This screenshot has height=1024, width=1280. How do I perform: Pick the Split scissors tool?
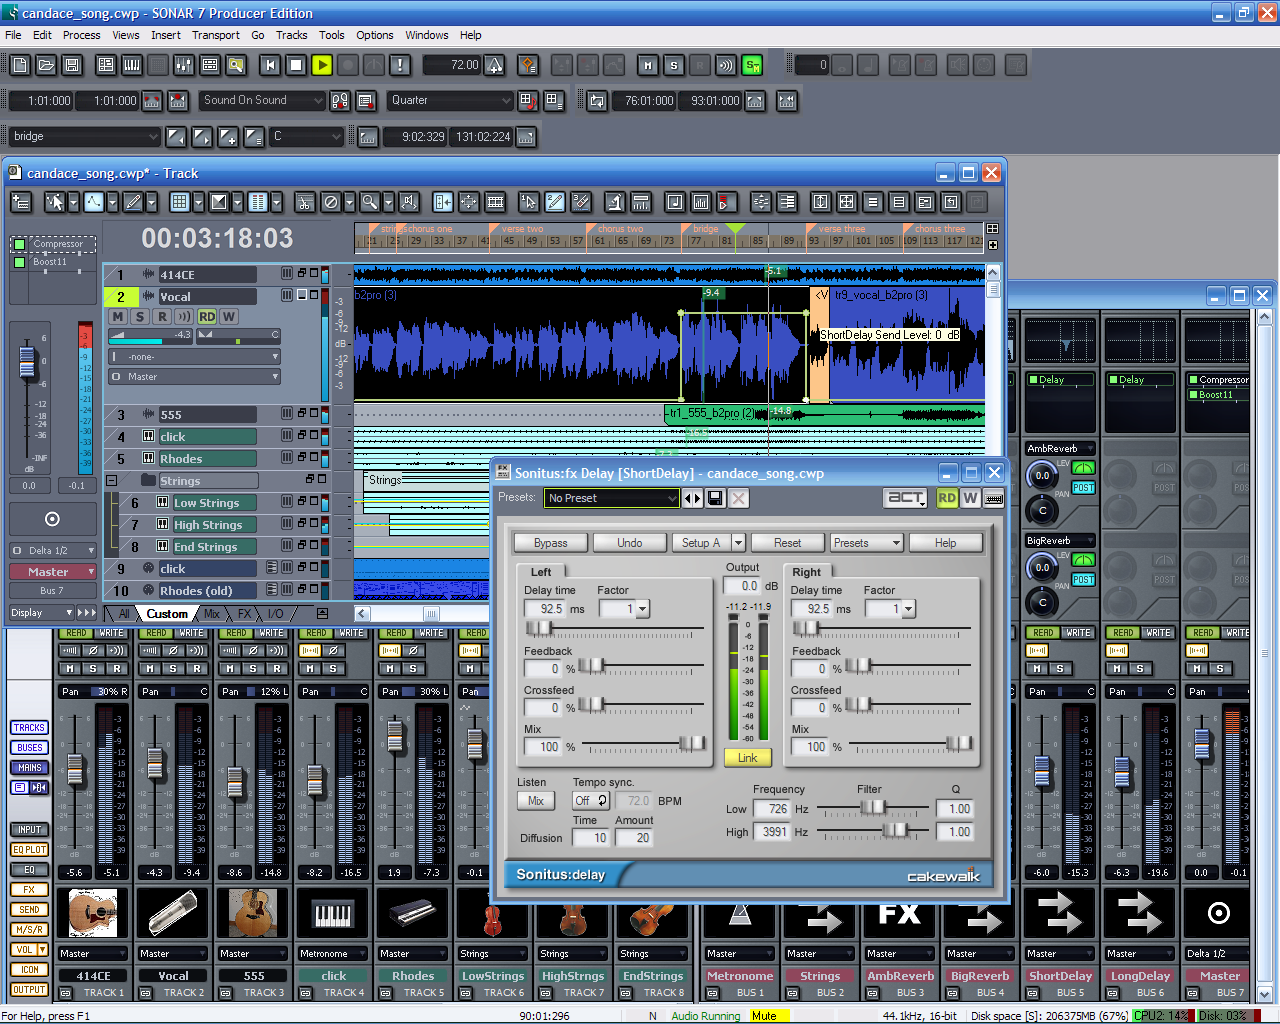tap(305, 202)
